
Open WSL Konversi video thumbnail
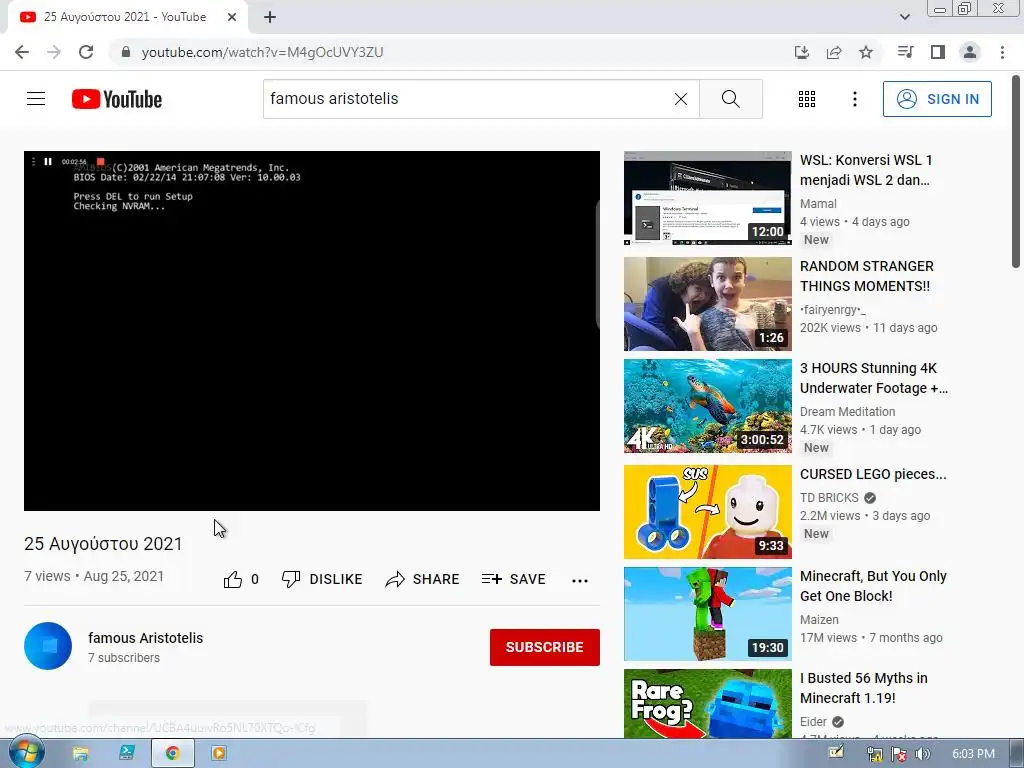[707, 199]
